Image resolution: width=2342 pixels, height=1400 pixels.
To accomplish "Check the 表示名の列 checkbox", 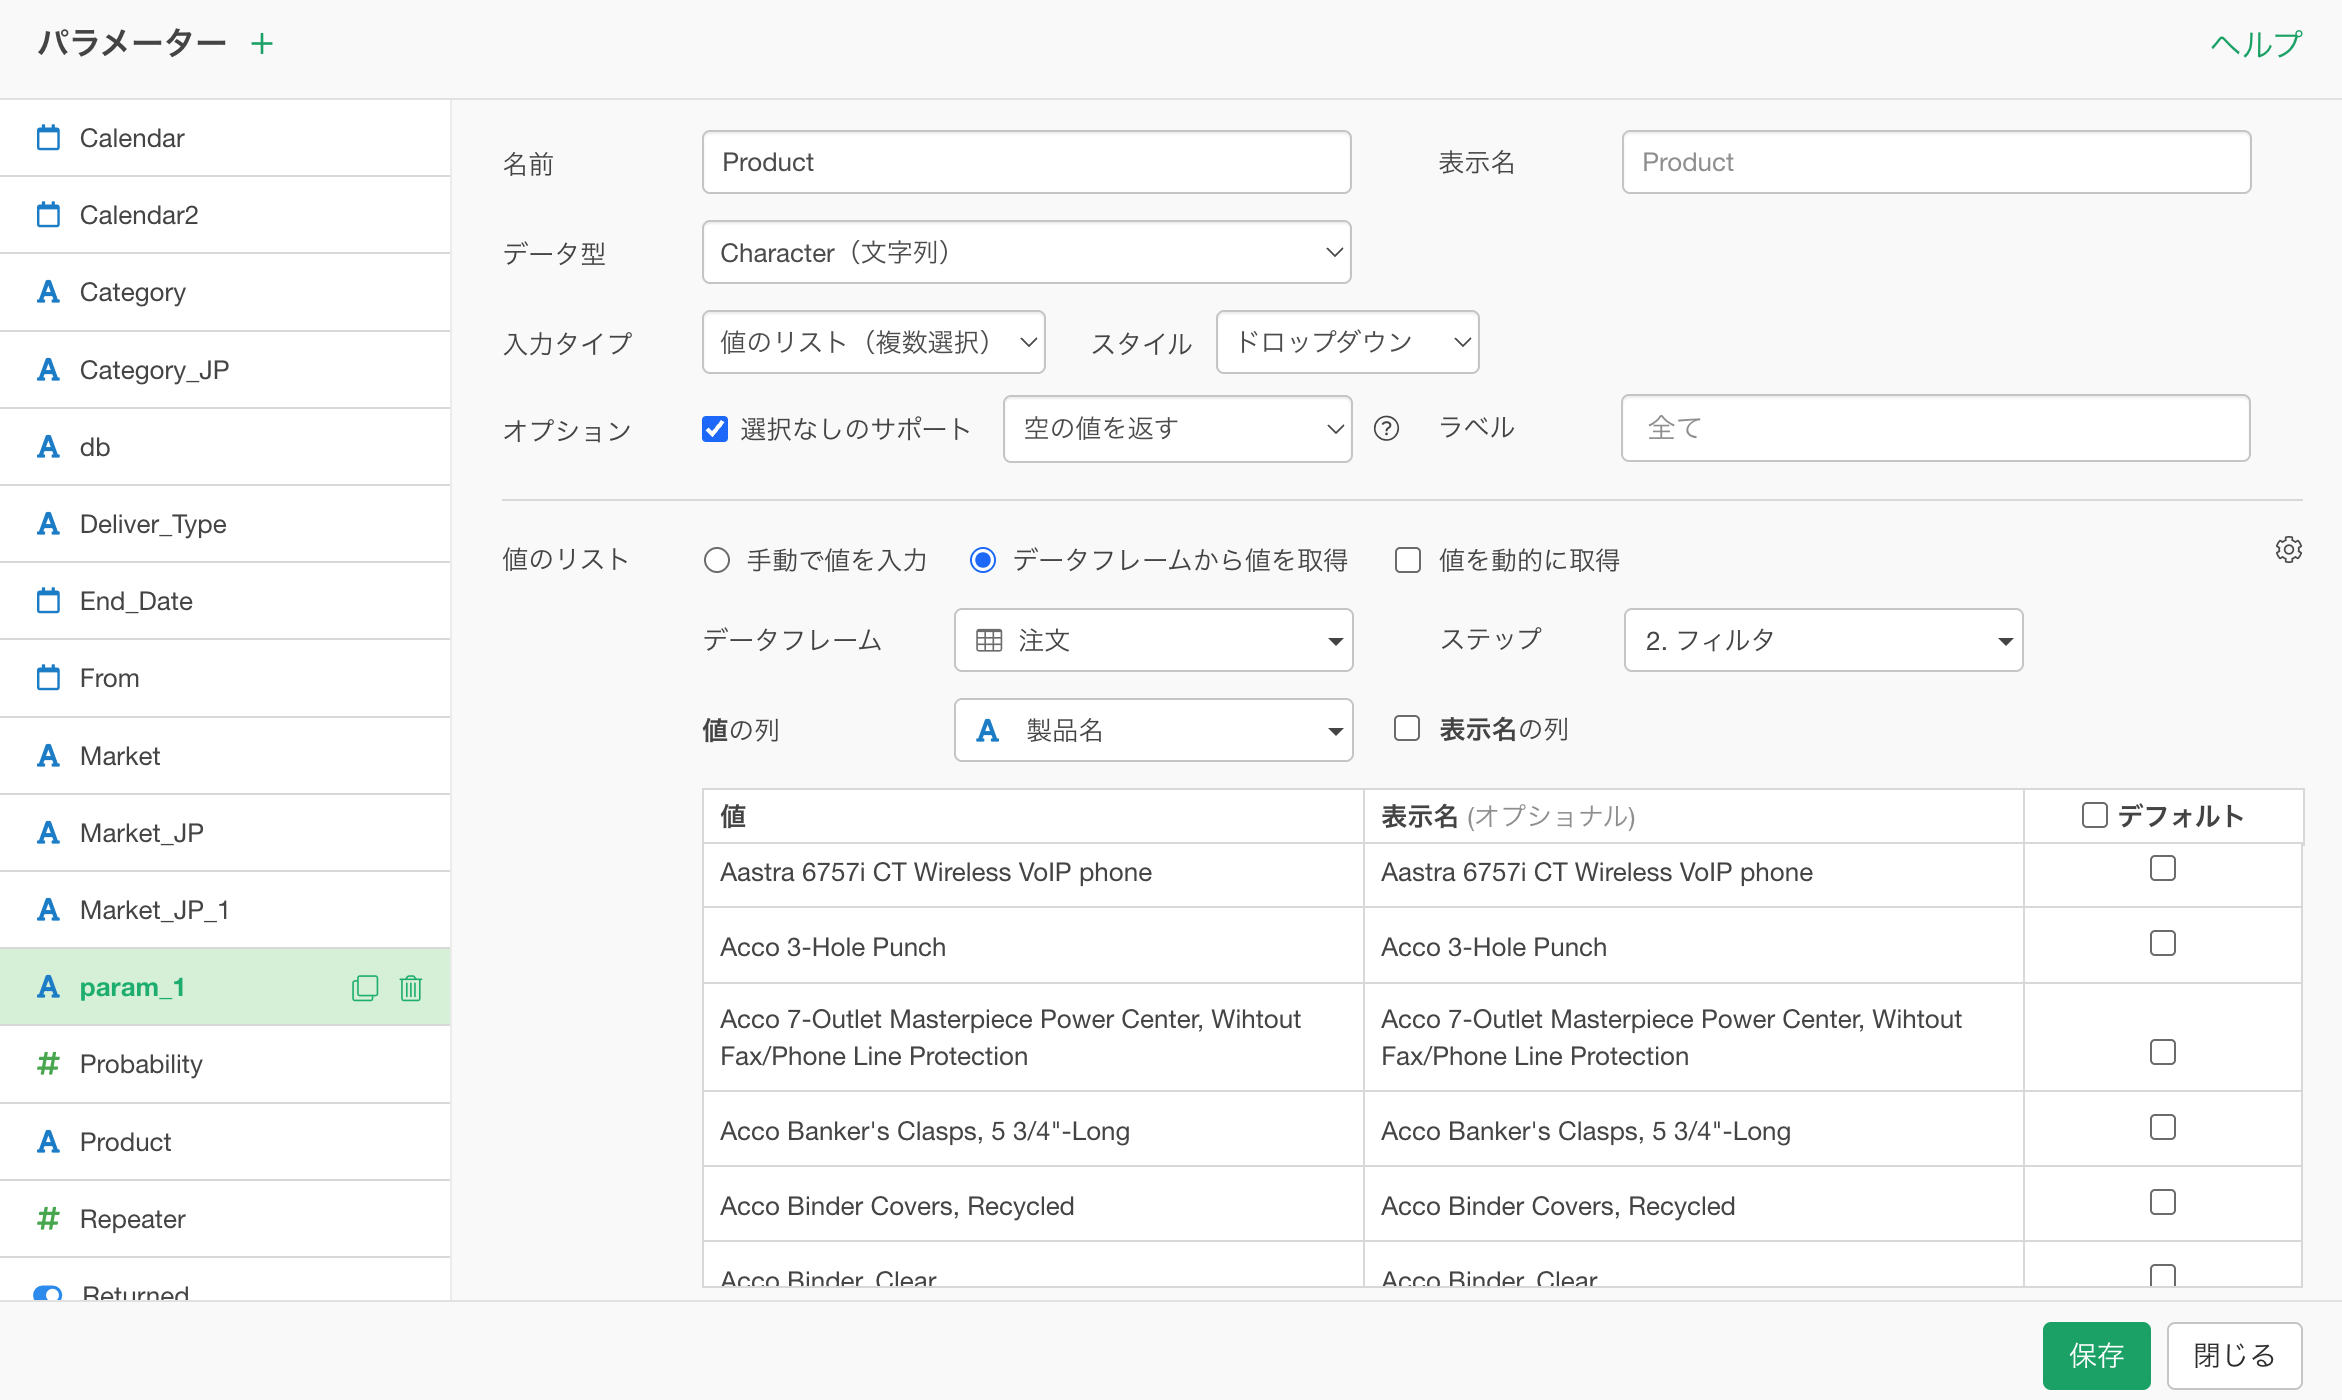I will (x=1407, y=728).
